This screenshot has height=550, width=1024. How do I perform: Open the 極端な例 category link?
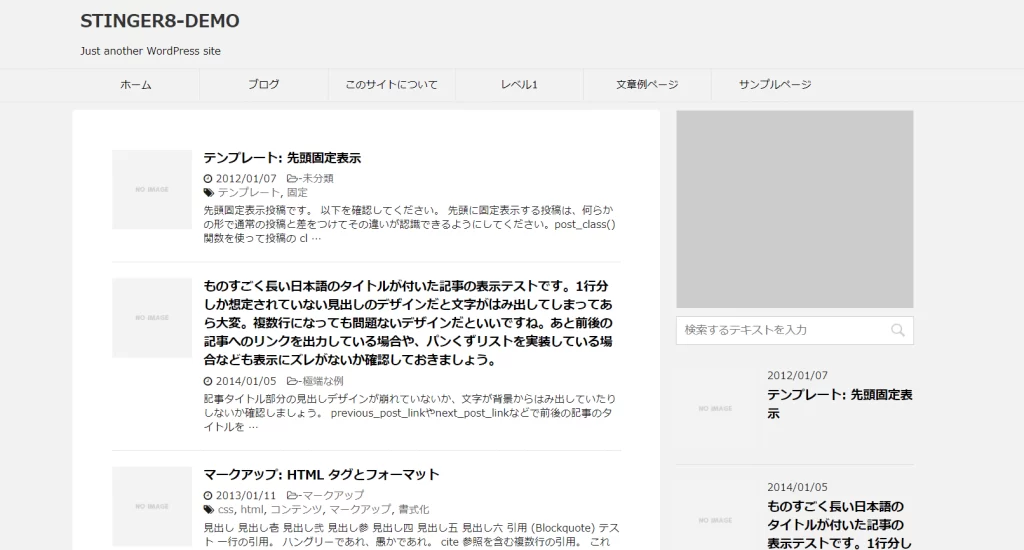(322, 381)
